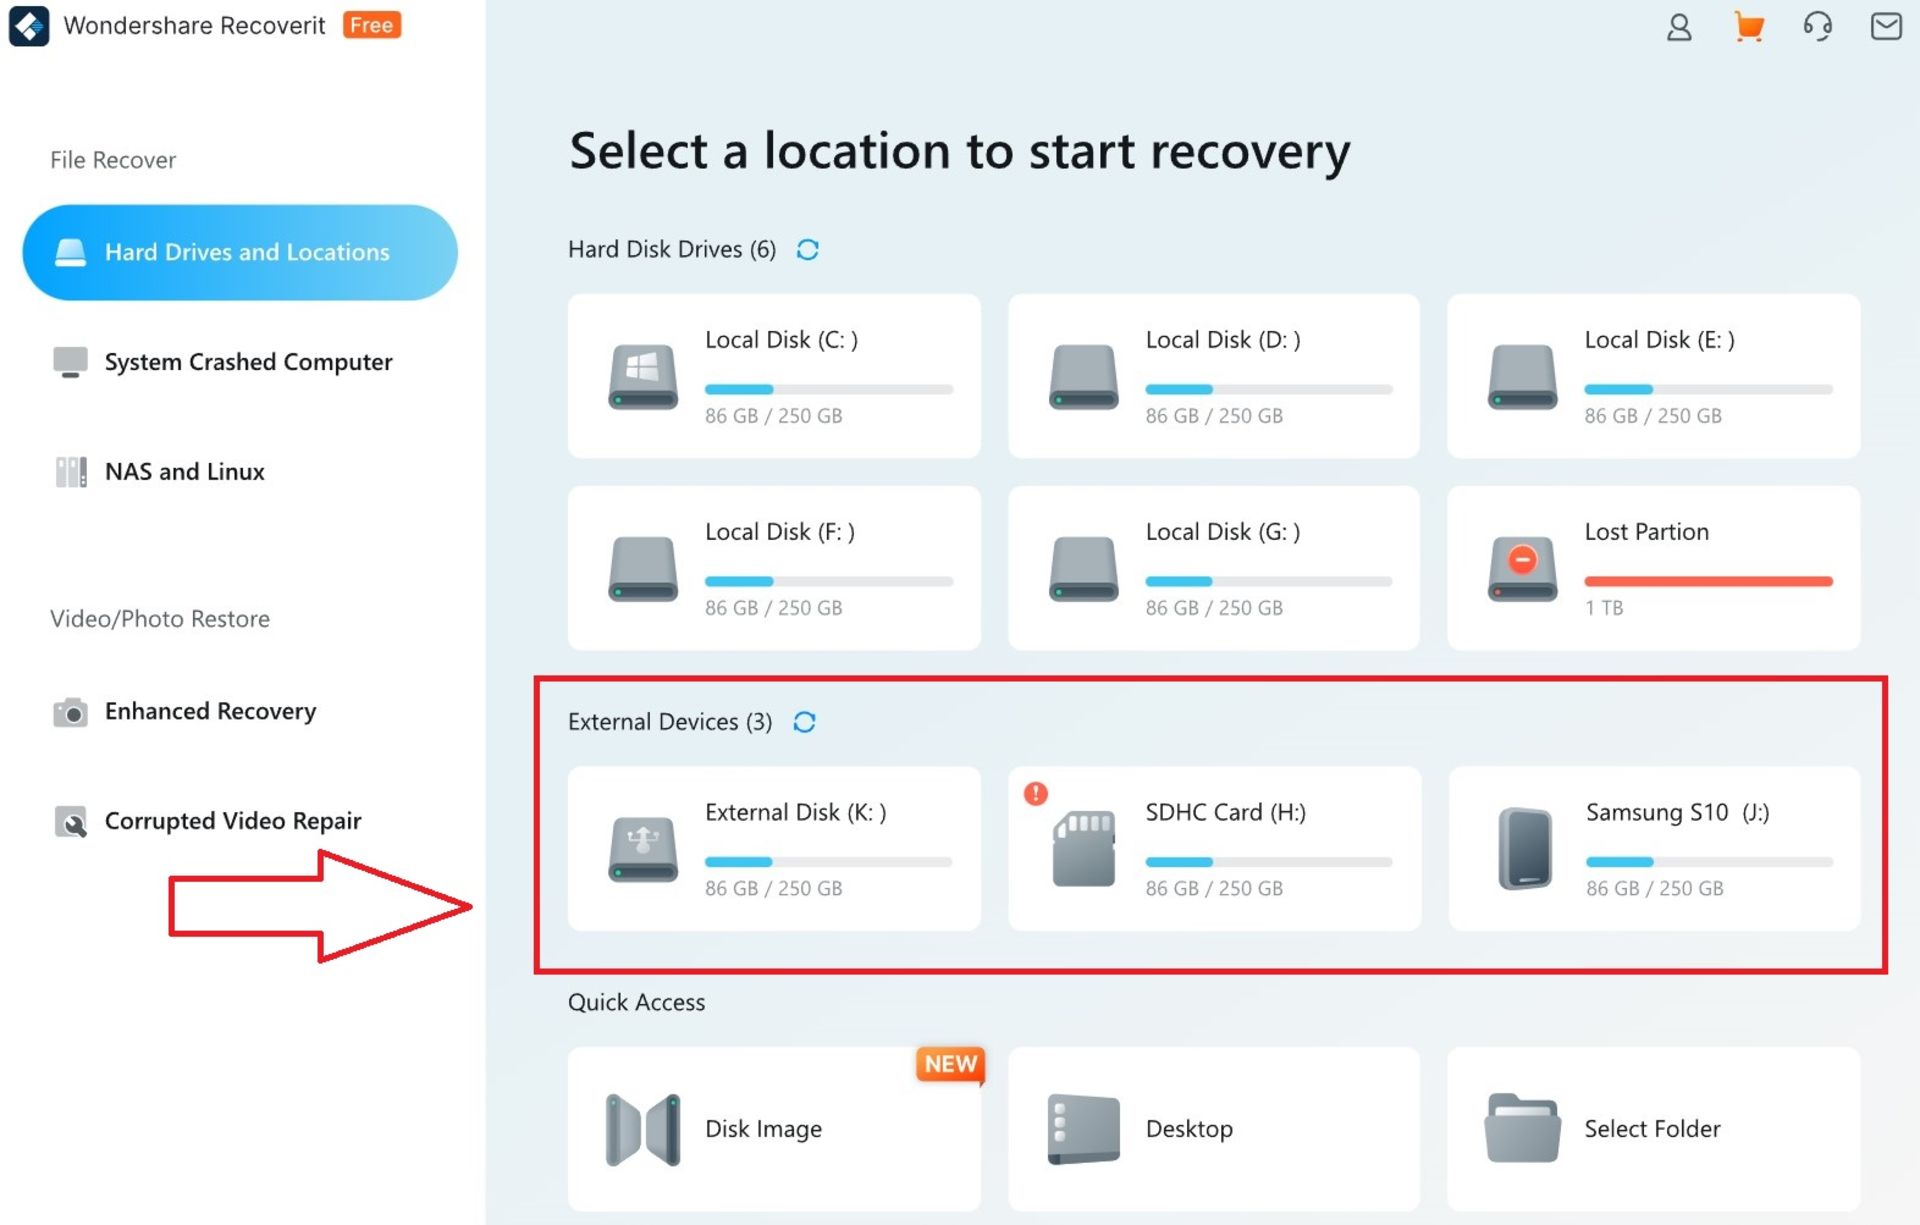The width and height of the screenshot is (1920, 1225).
Task: Click the drive icon for Local Disk (F:)
Action: coord(643,568)
